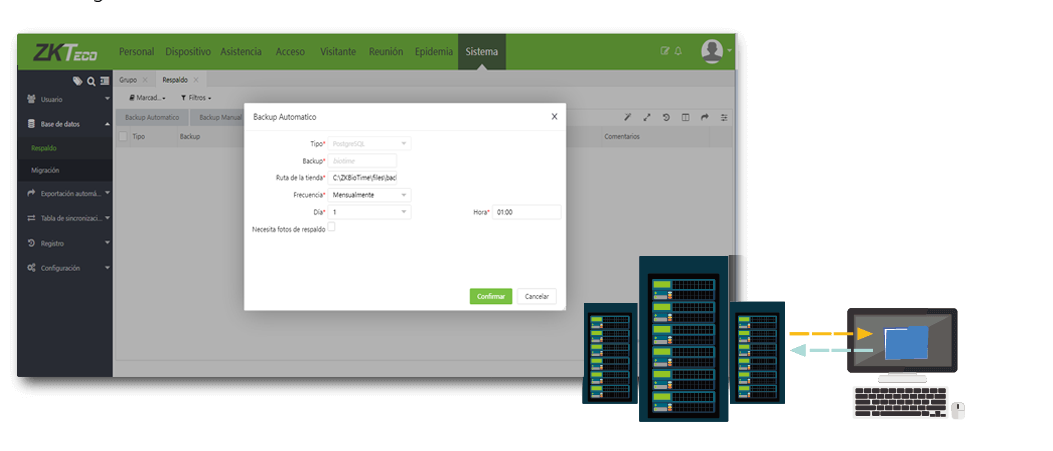Click the edit note icon in header
This screenshot has height=451, width=1053.
click(x=665, y=51)
